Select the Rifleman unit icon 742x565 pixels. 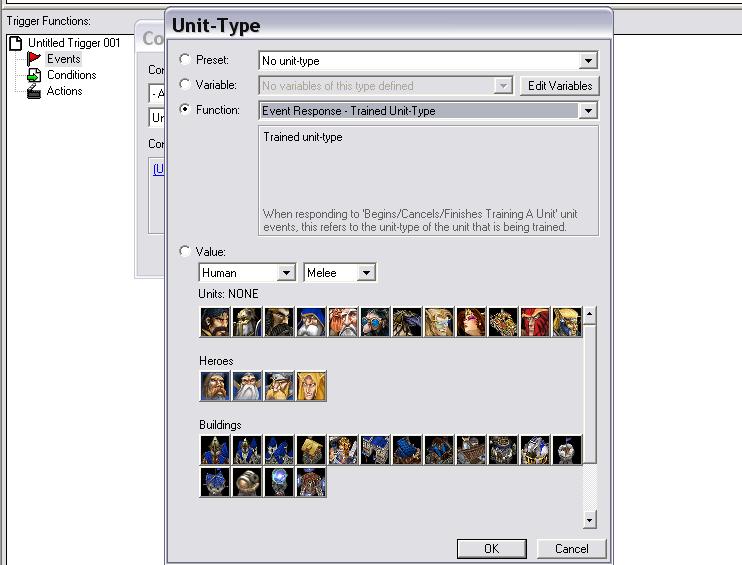click(311, 322)
